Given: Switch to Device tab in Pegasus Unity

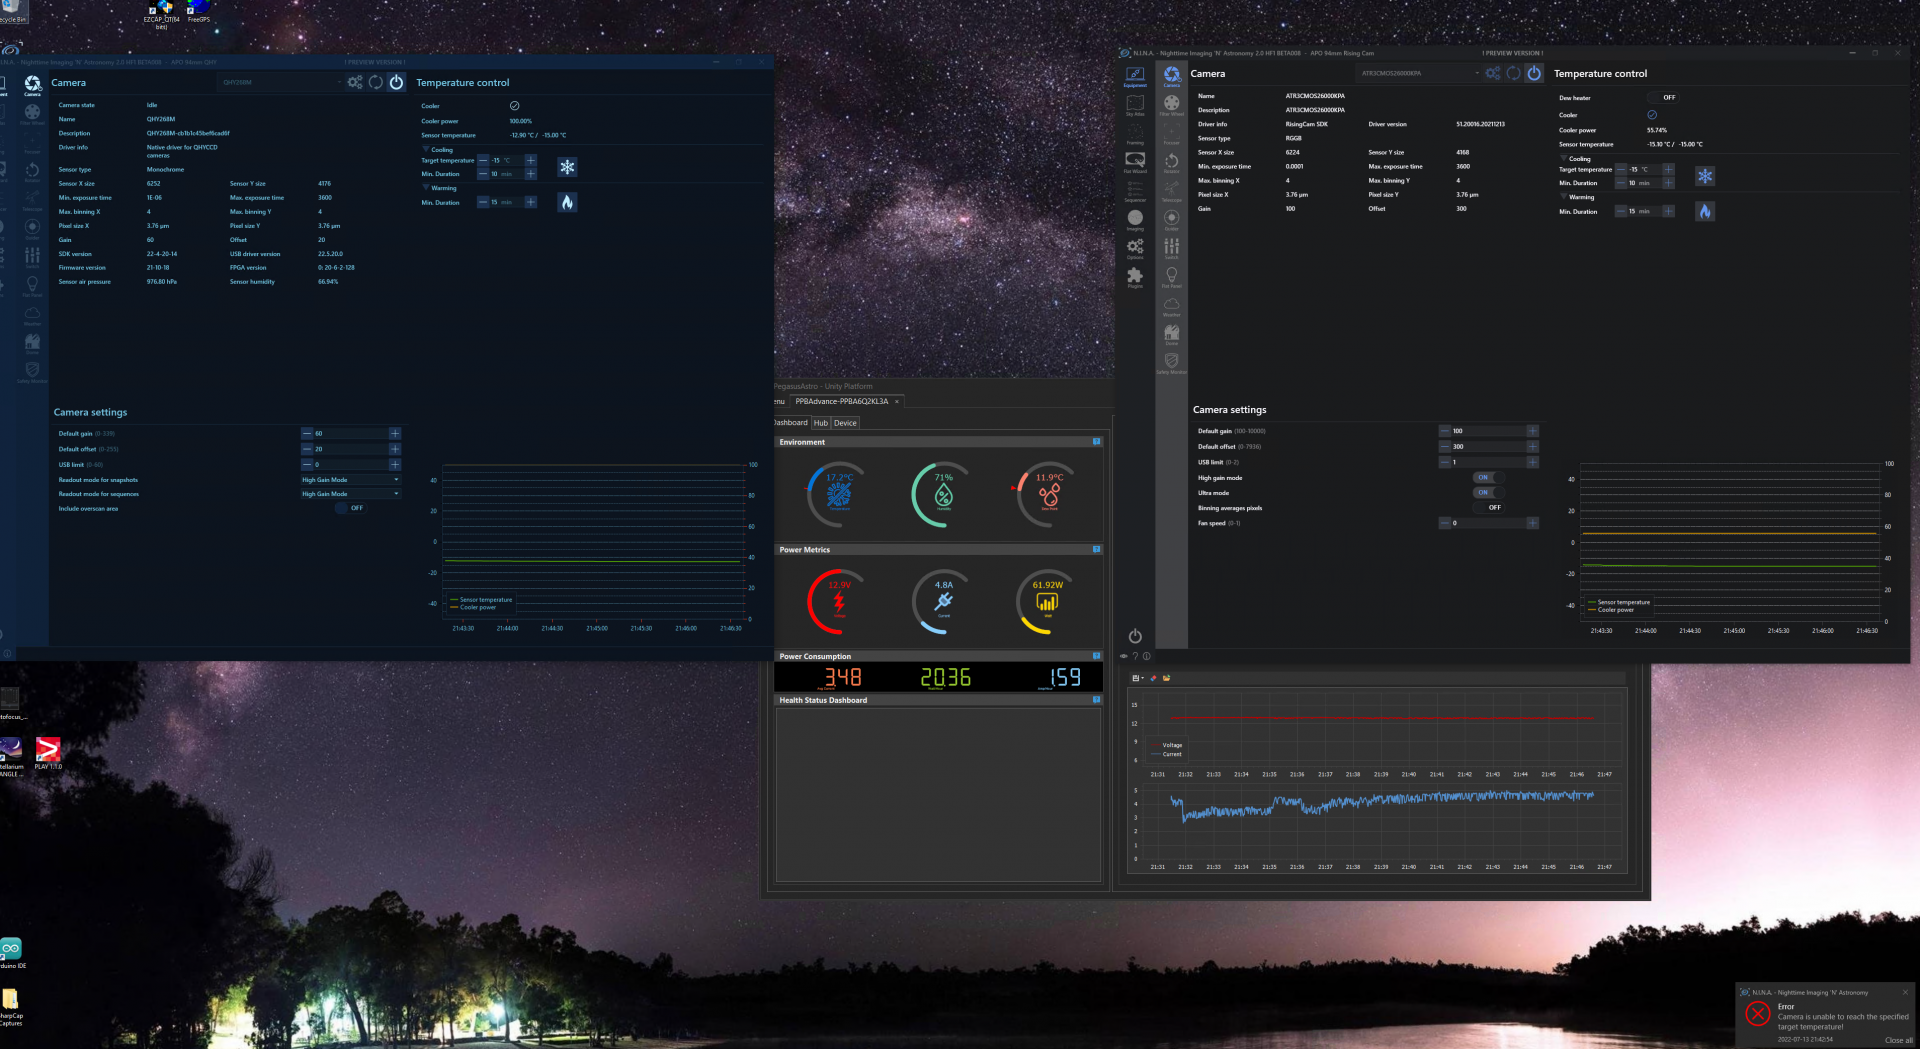Looking at the screenshot, I should point(845,423).
